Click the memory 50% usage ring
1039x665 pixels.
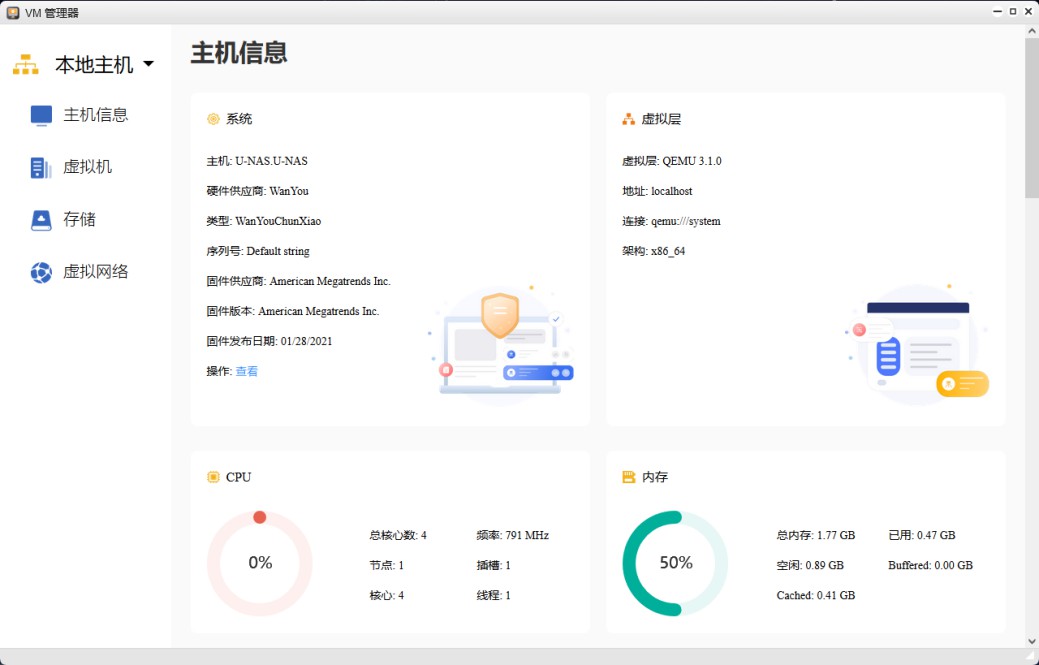676,563
